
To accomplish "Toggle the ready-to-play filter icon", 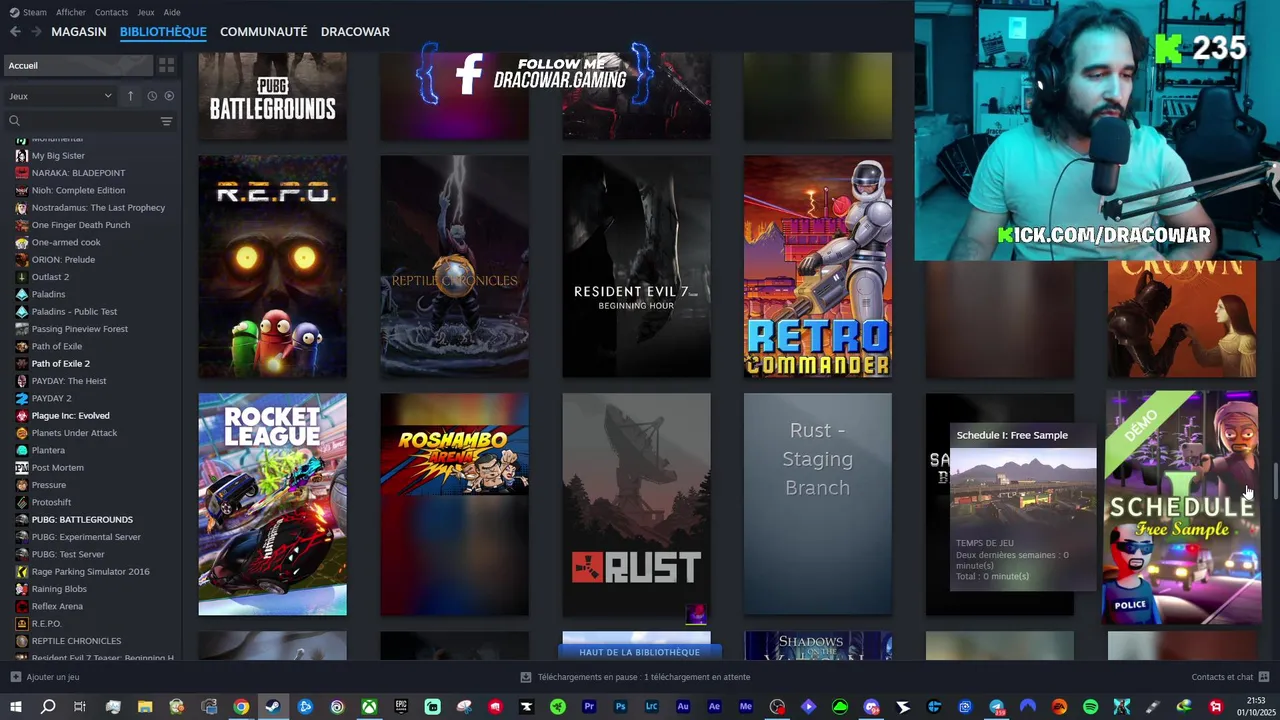I will tap(169, 96).
